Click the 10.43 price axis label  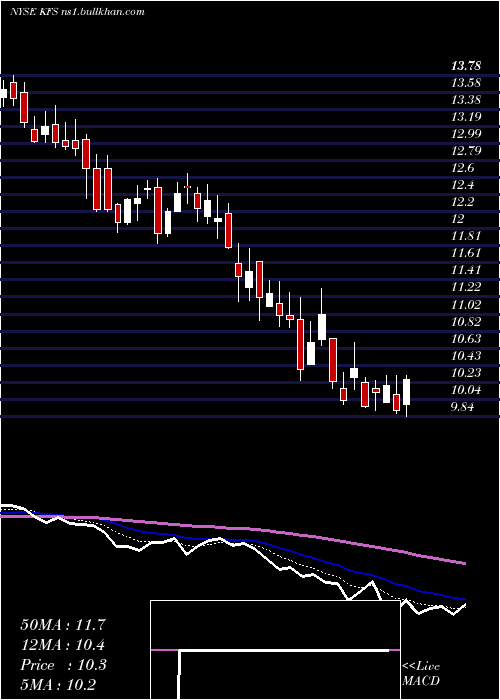tap(466, 355)
